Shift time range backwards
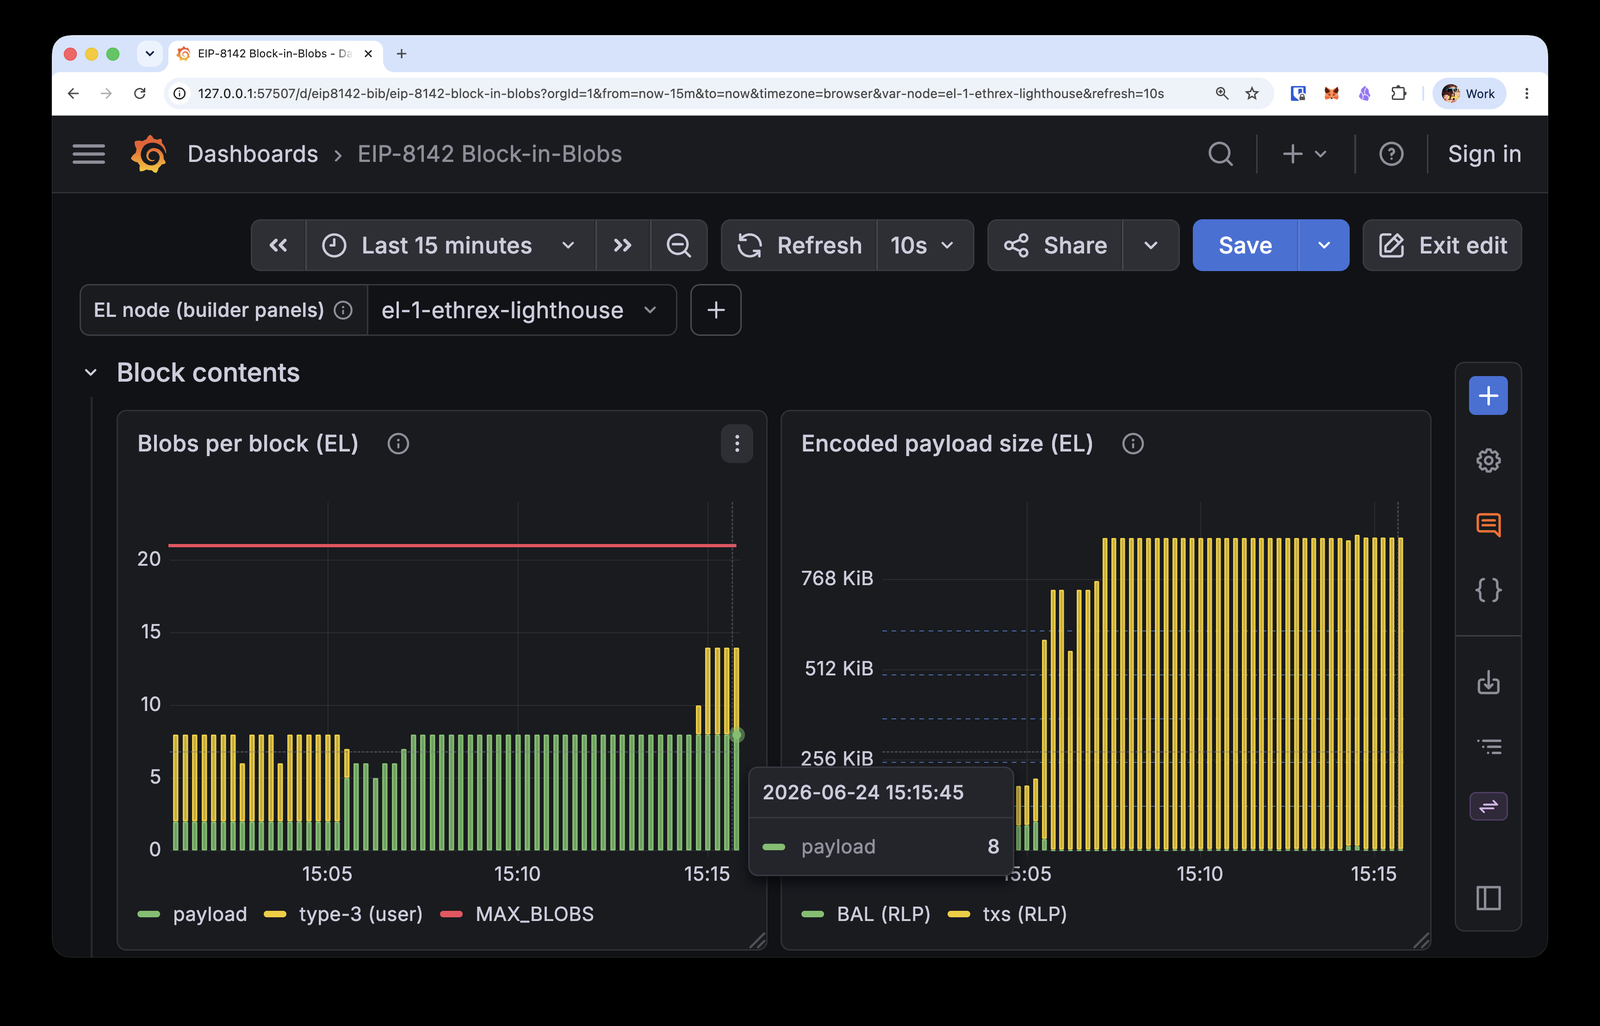Image resolution: width=1600 pixels, height=1026 pixels. coord(278,245)
